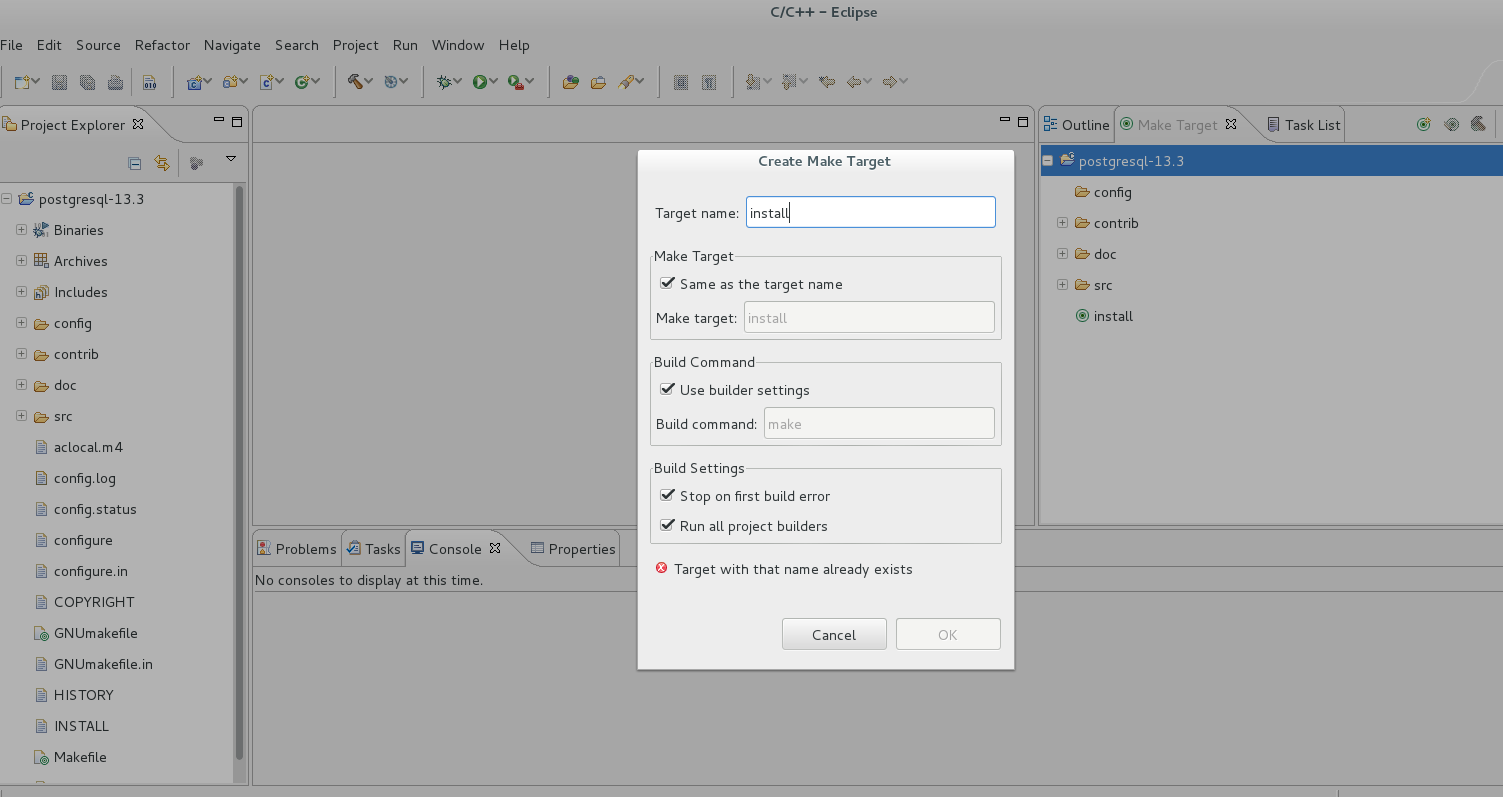This screenshot has width=1503, height=797.
Task: Click the Cancel button in dialog
Action: click(x=834, y=635)
